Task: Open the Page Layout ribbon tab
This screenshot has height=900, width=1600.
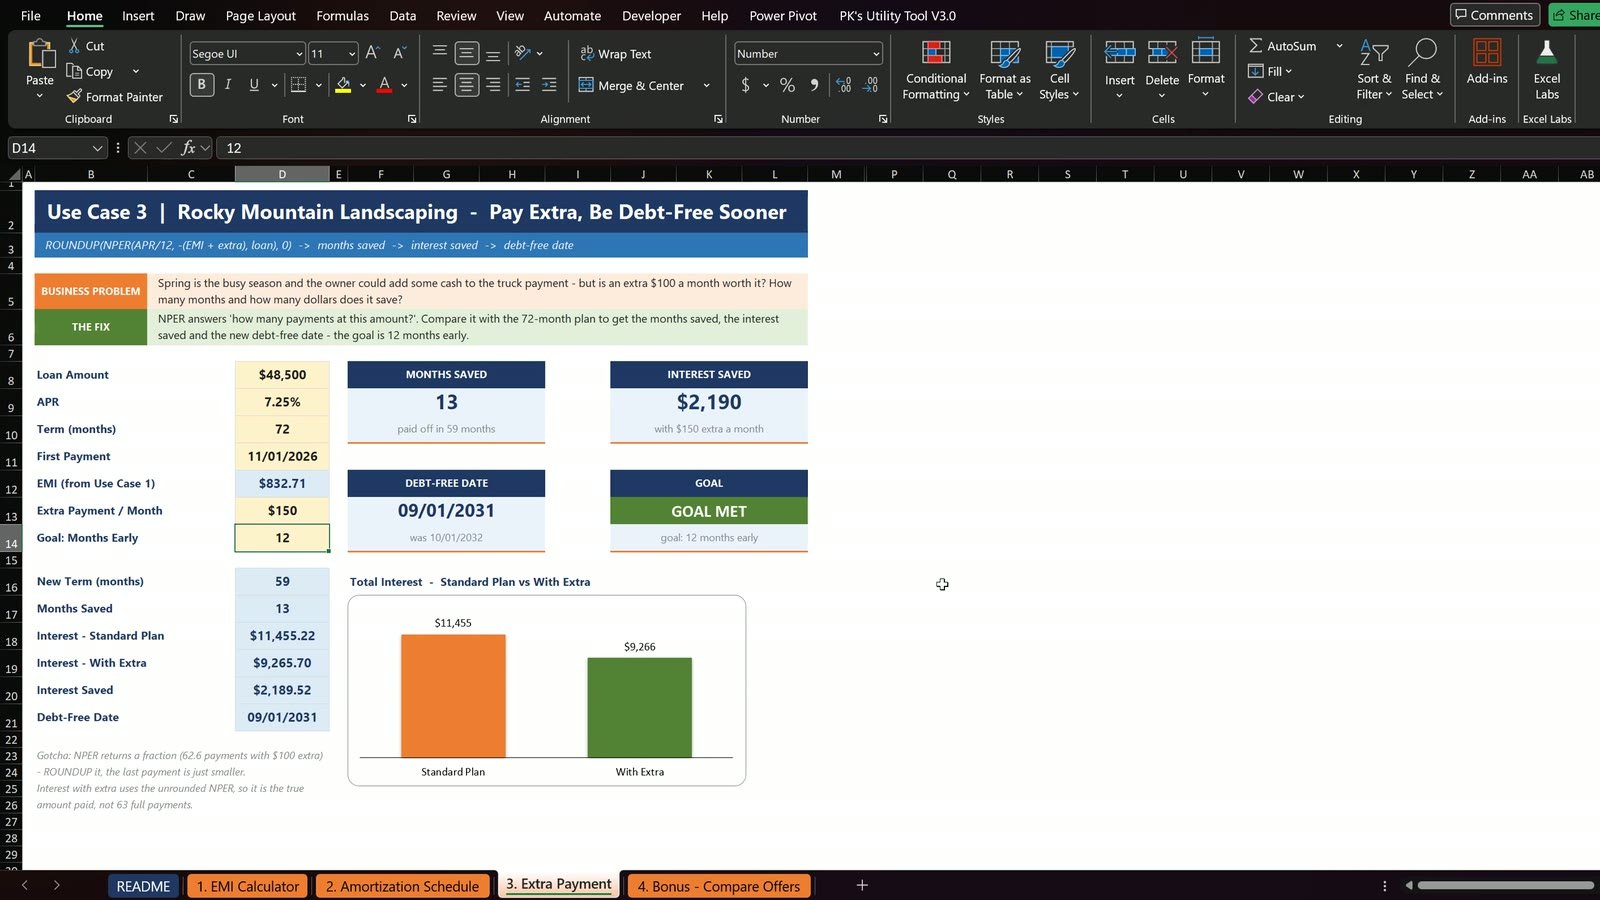Action: point(260,16)
